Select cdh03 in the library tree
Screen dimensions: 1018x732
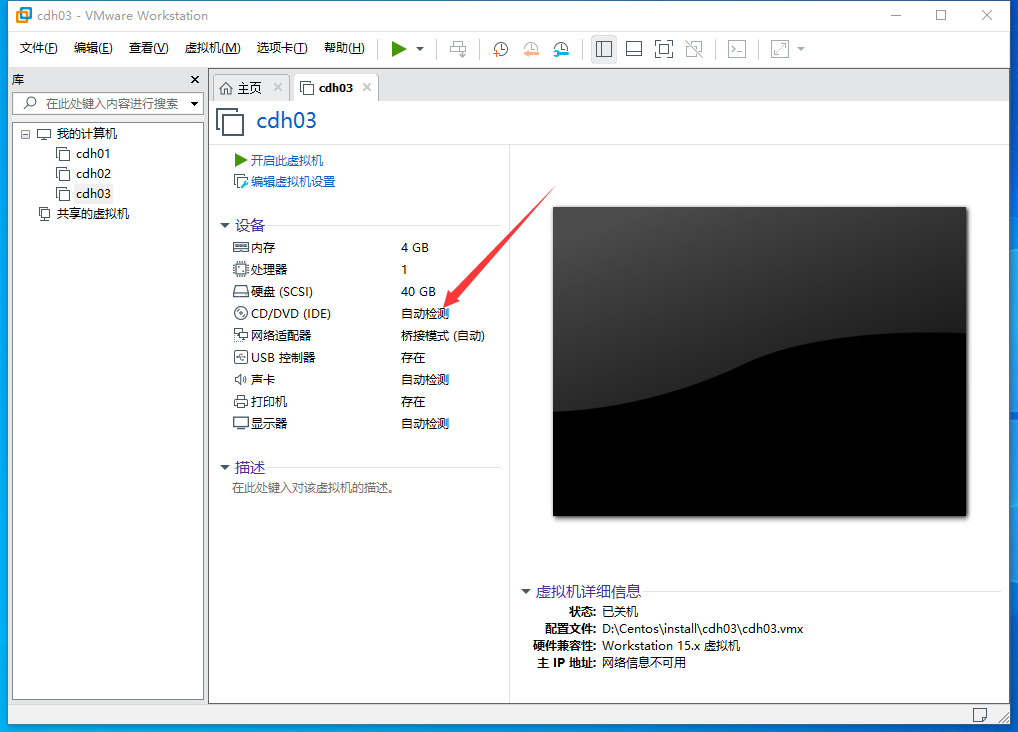[93, 194]
